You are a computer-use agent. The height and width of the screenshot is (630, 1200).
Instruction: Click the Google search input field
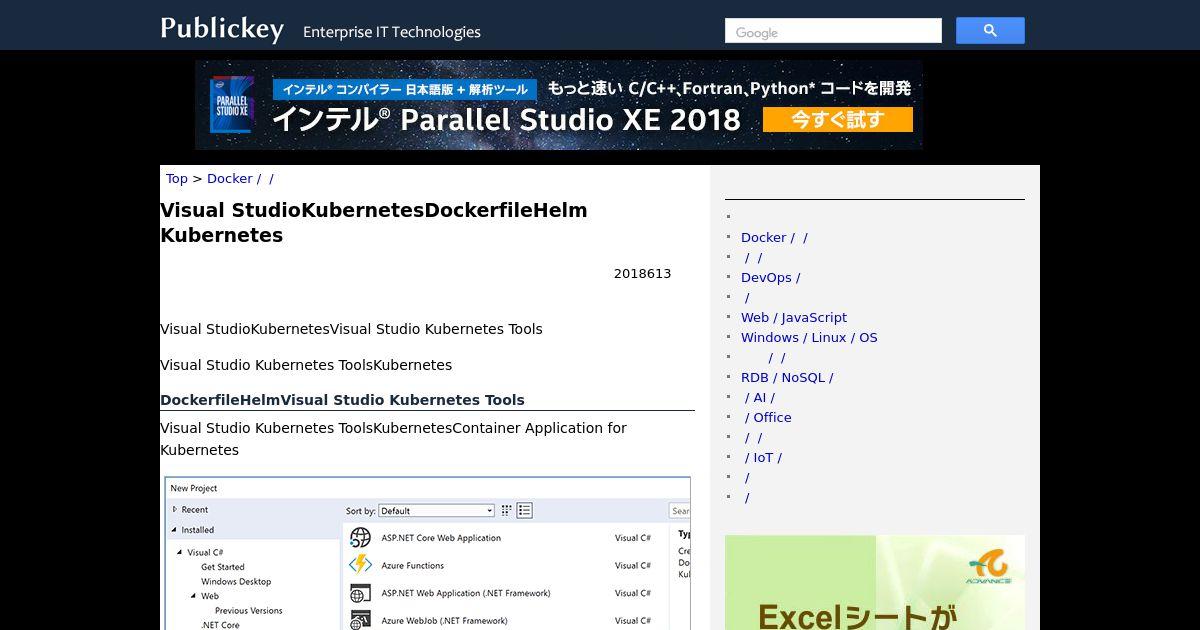833,31
